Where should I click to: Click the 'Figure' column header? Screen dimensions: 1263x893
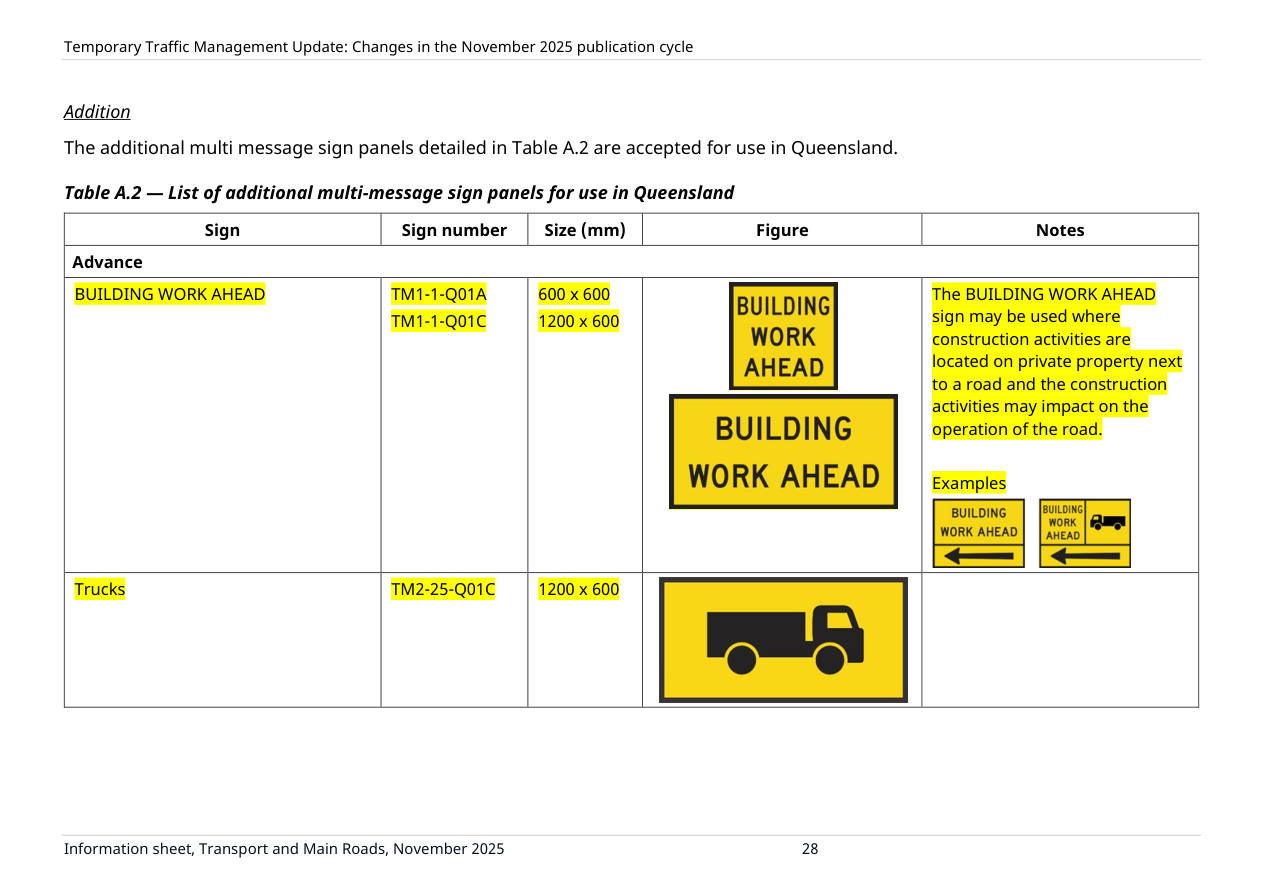[782, 230]
